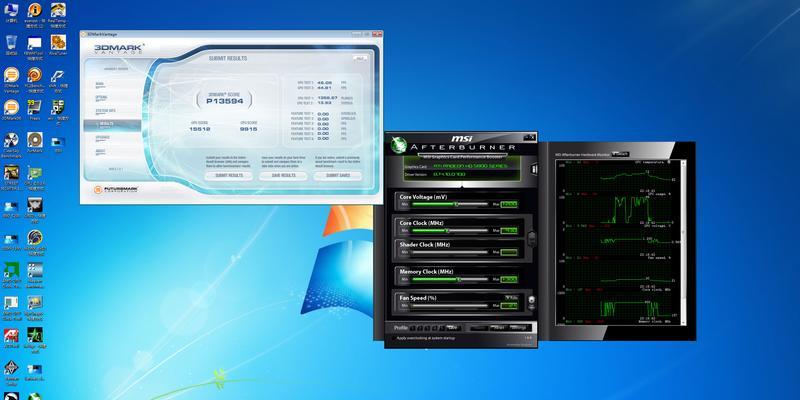
Task: Click the GPU usage graph in monitor
Action: [x=618, y=208]
